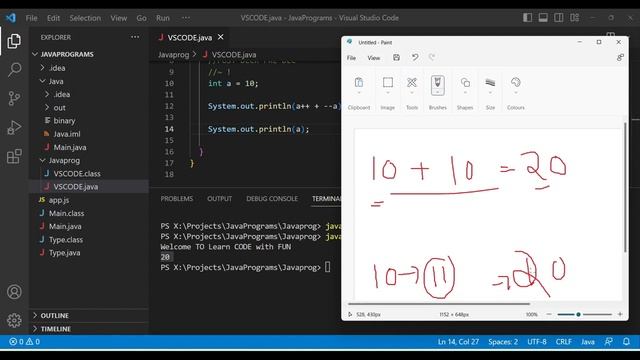Click Spaces: 2 indentation status

(x=503, y=342)
